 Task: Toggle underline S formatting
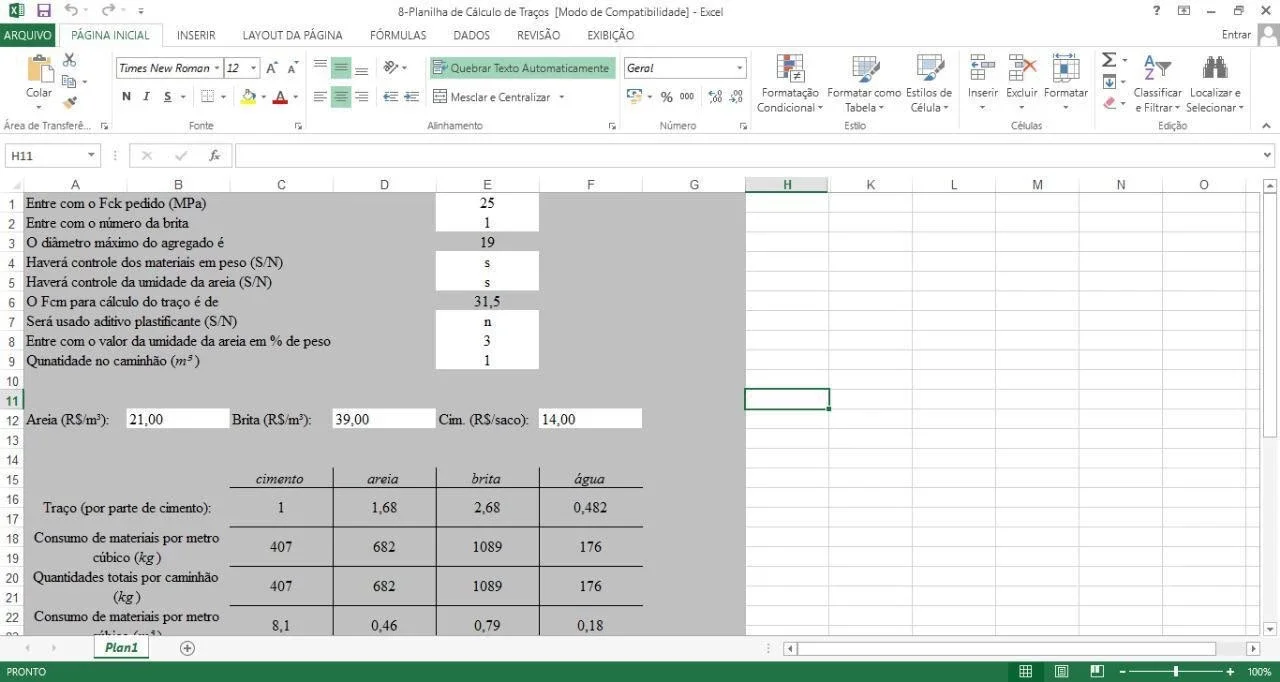(167, 97)
